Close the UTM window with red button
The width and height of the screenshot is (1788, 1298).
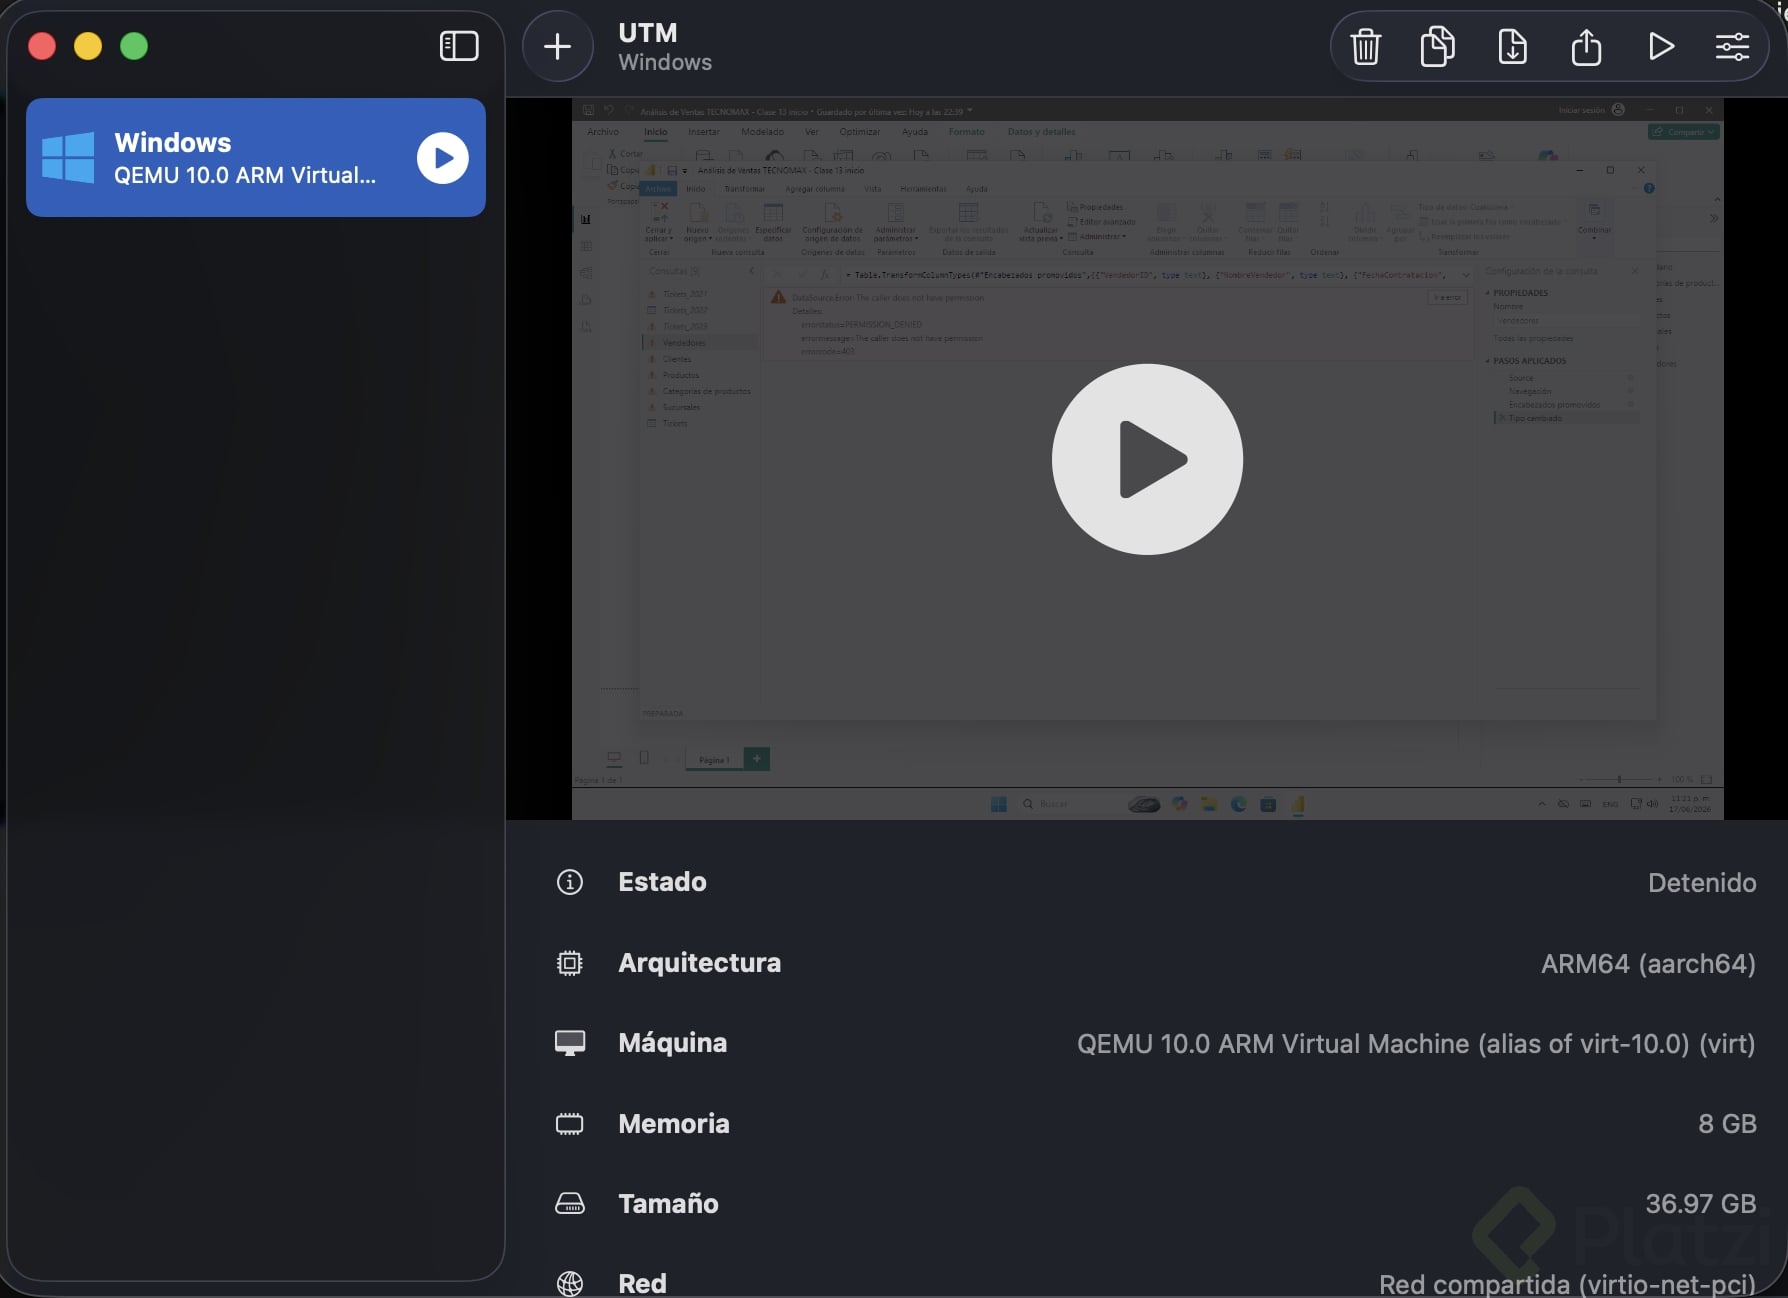pos(42,46)
